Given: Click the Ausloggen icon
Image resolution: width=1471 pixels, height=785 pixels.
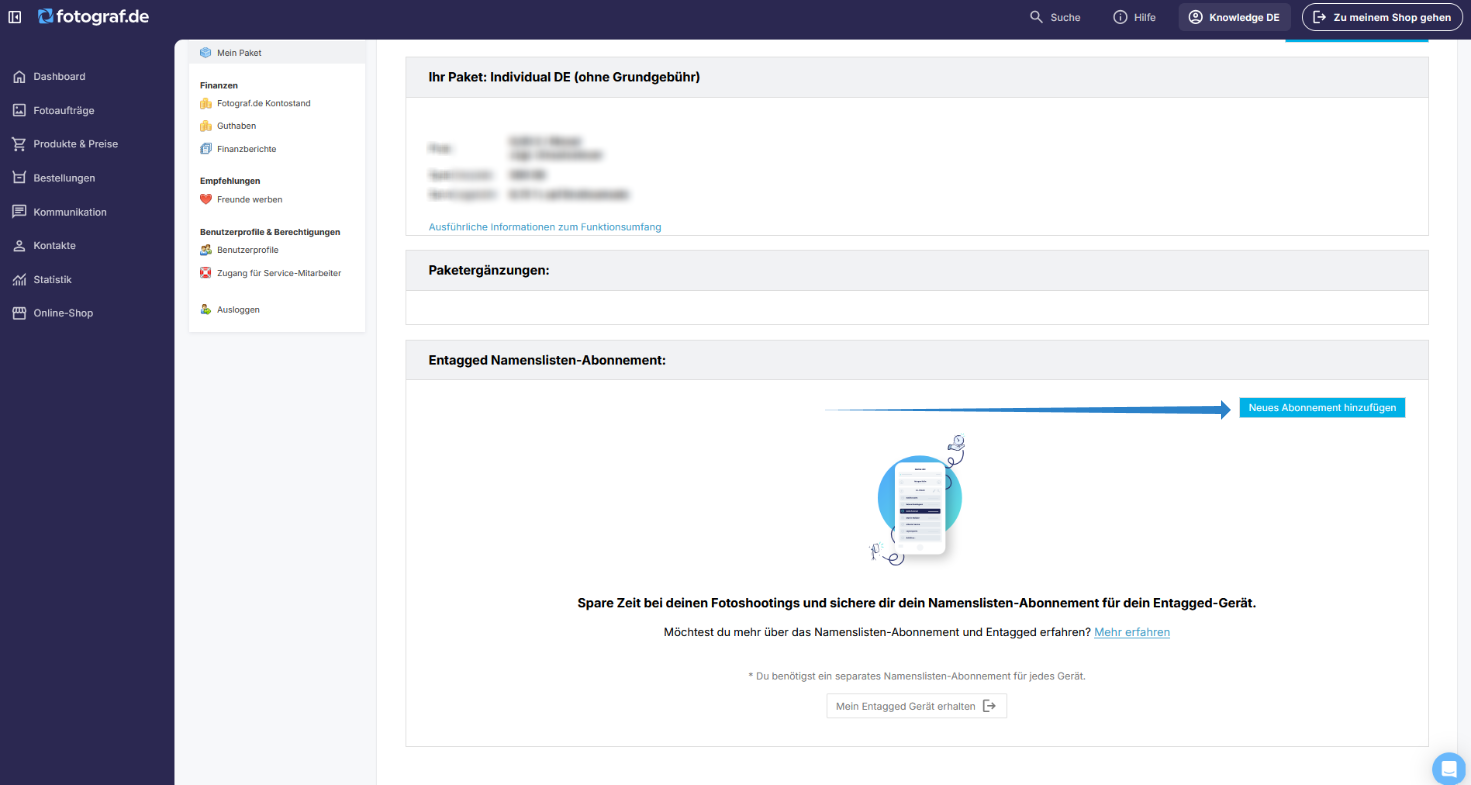Looking at the screenshot, I should pyautogui.click(x=206, y=310).
